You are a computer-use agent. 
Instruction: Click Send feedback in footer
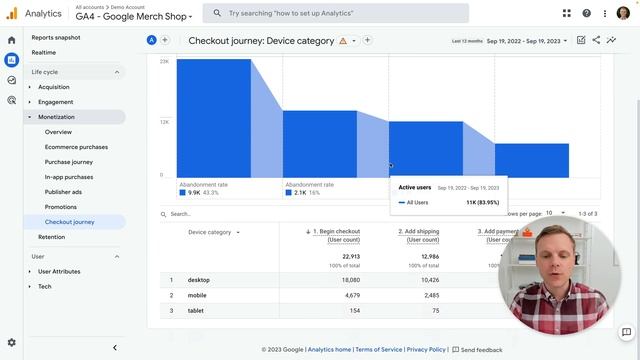click(477, 350)
